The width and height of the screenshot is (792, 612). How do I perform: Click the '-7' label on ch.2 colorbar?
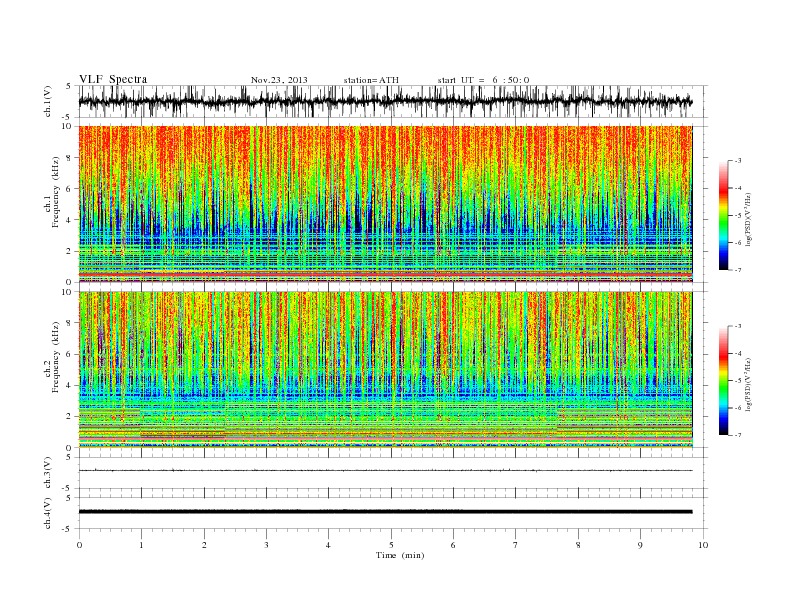[x=737, y=435]
